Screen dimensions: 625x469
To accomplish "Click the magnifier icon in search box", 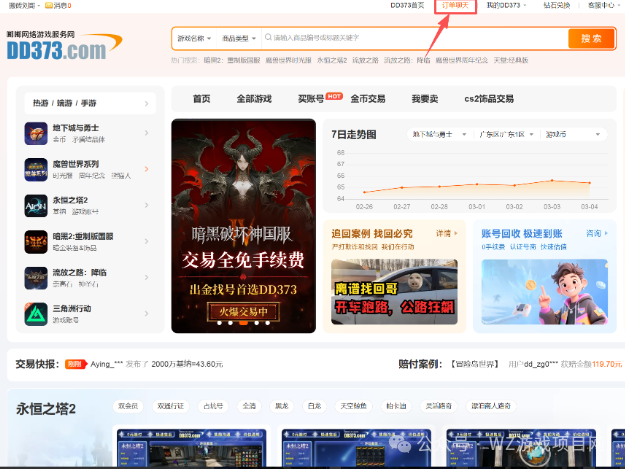I will click(268, 37).
